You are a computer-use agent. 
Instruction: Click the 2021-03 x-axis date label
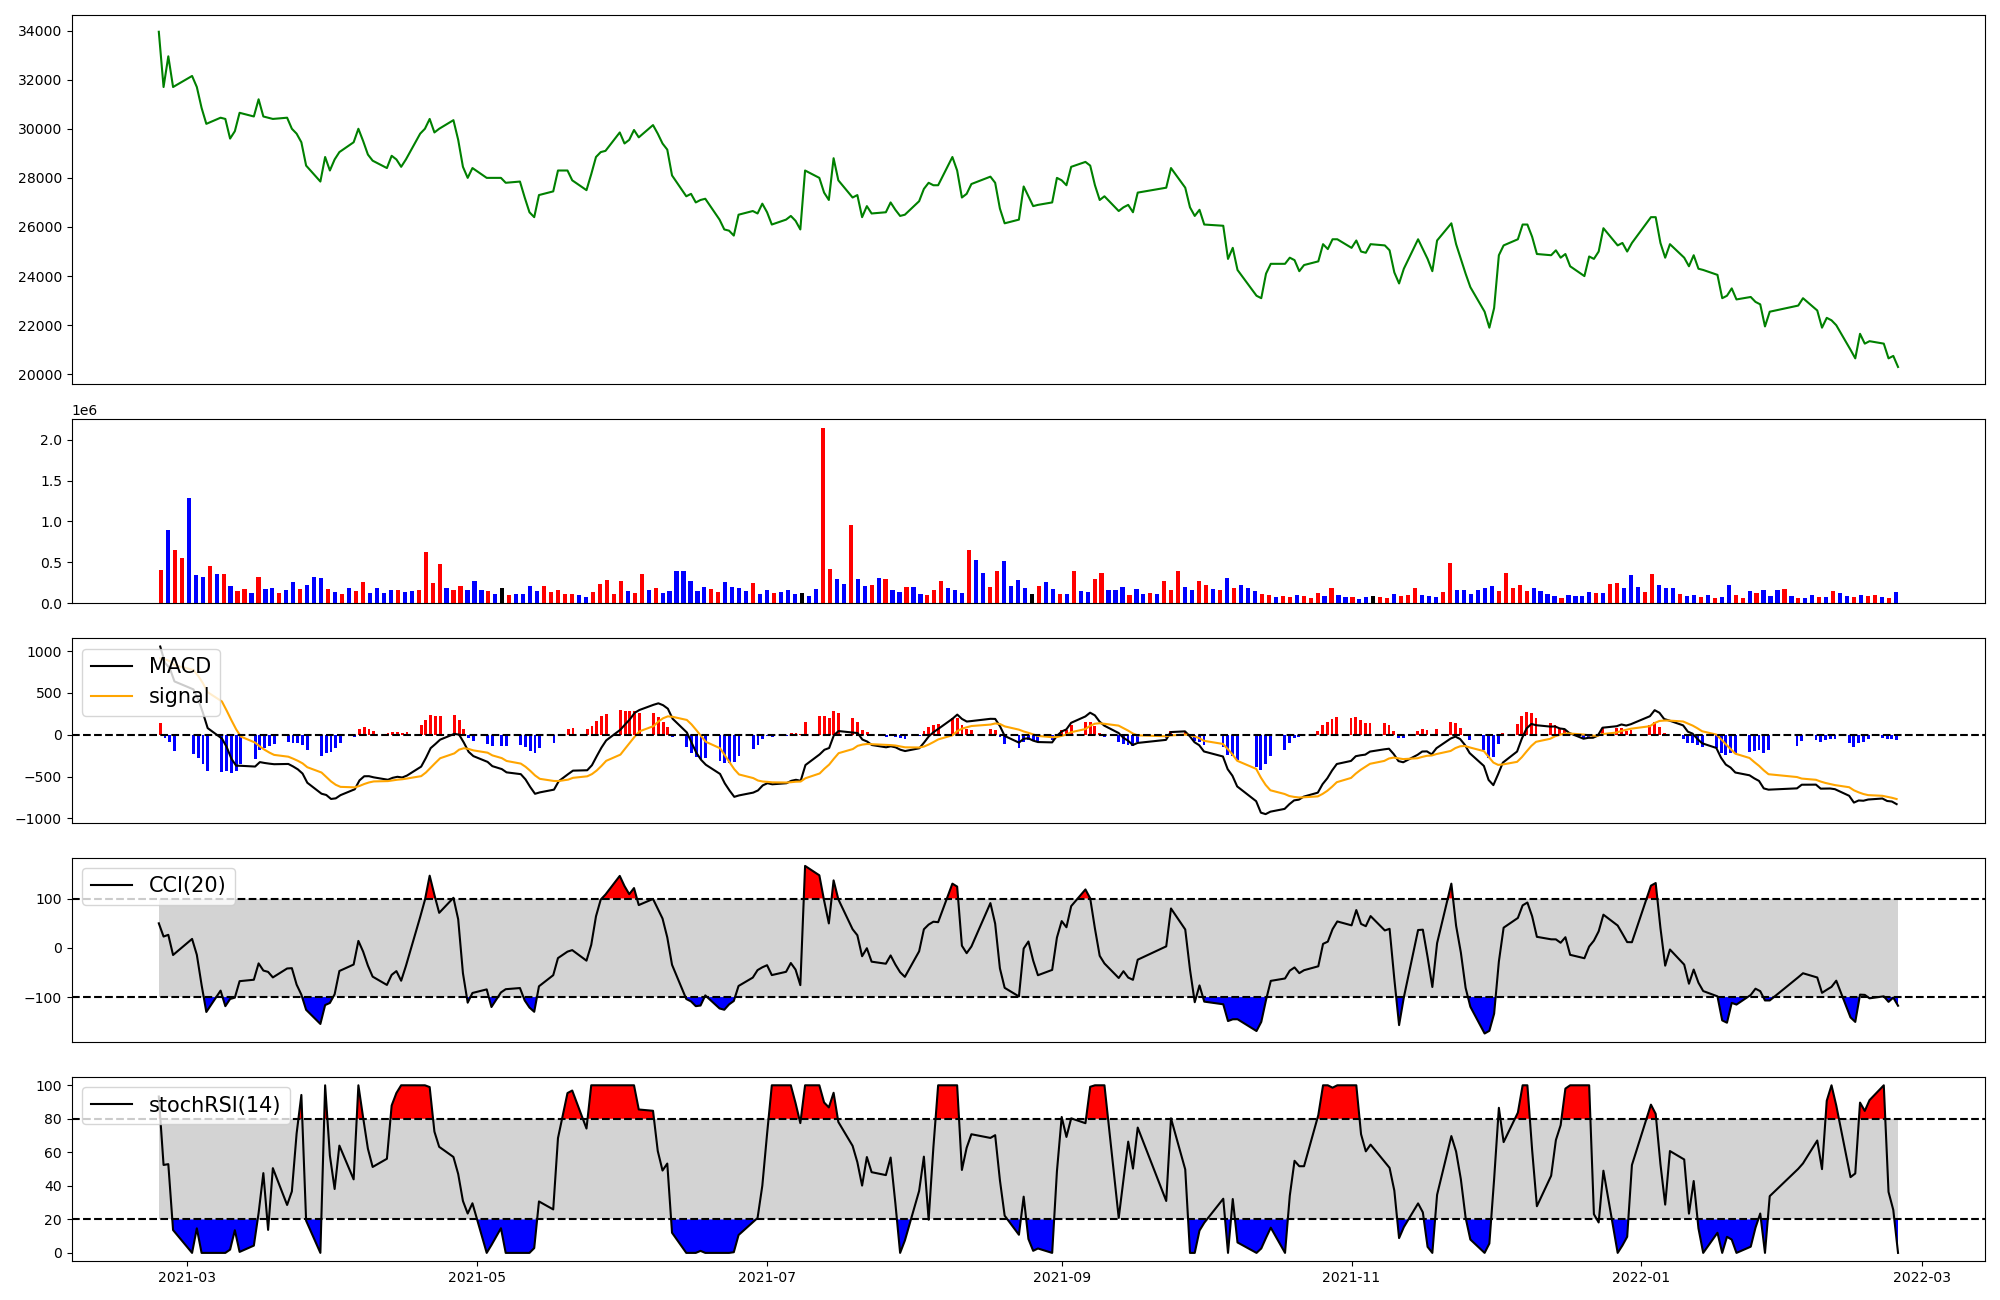(x=187, y=1277)
